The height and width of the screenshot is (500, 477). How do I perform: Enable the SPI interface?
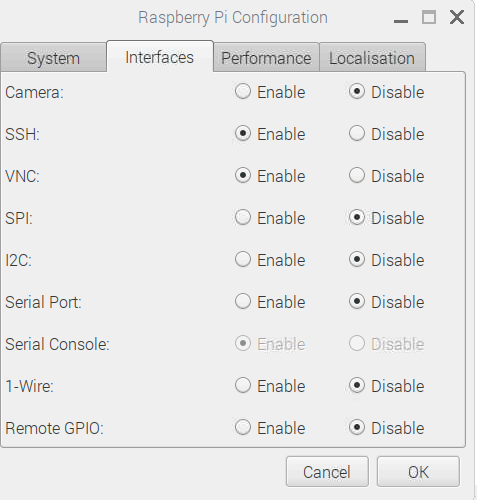(243, 217)
